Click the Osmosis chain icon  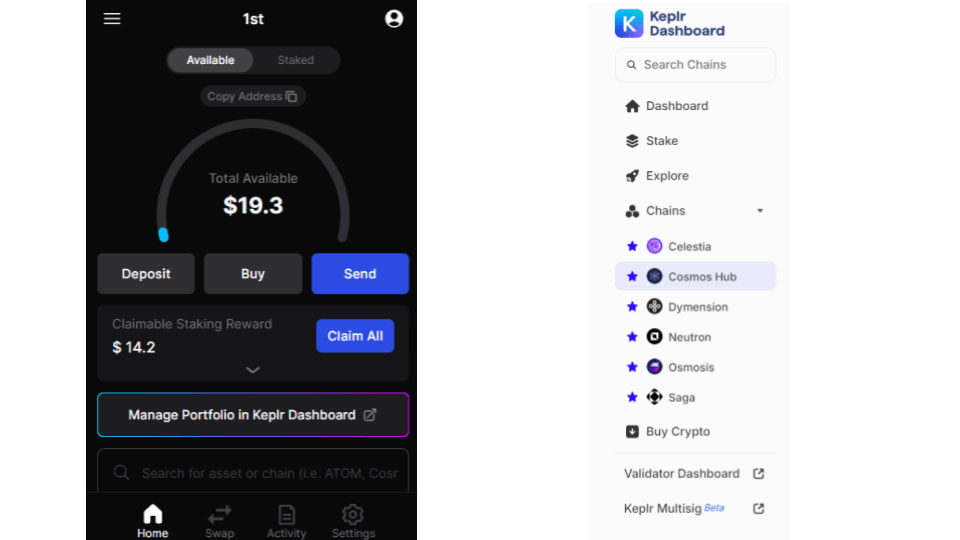click(x=654, y=367)
